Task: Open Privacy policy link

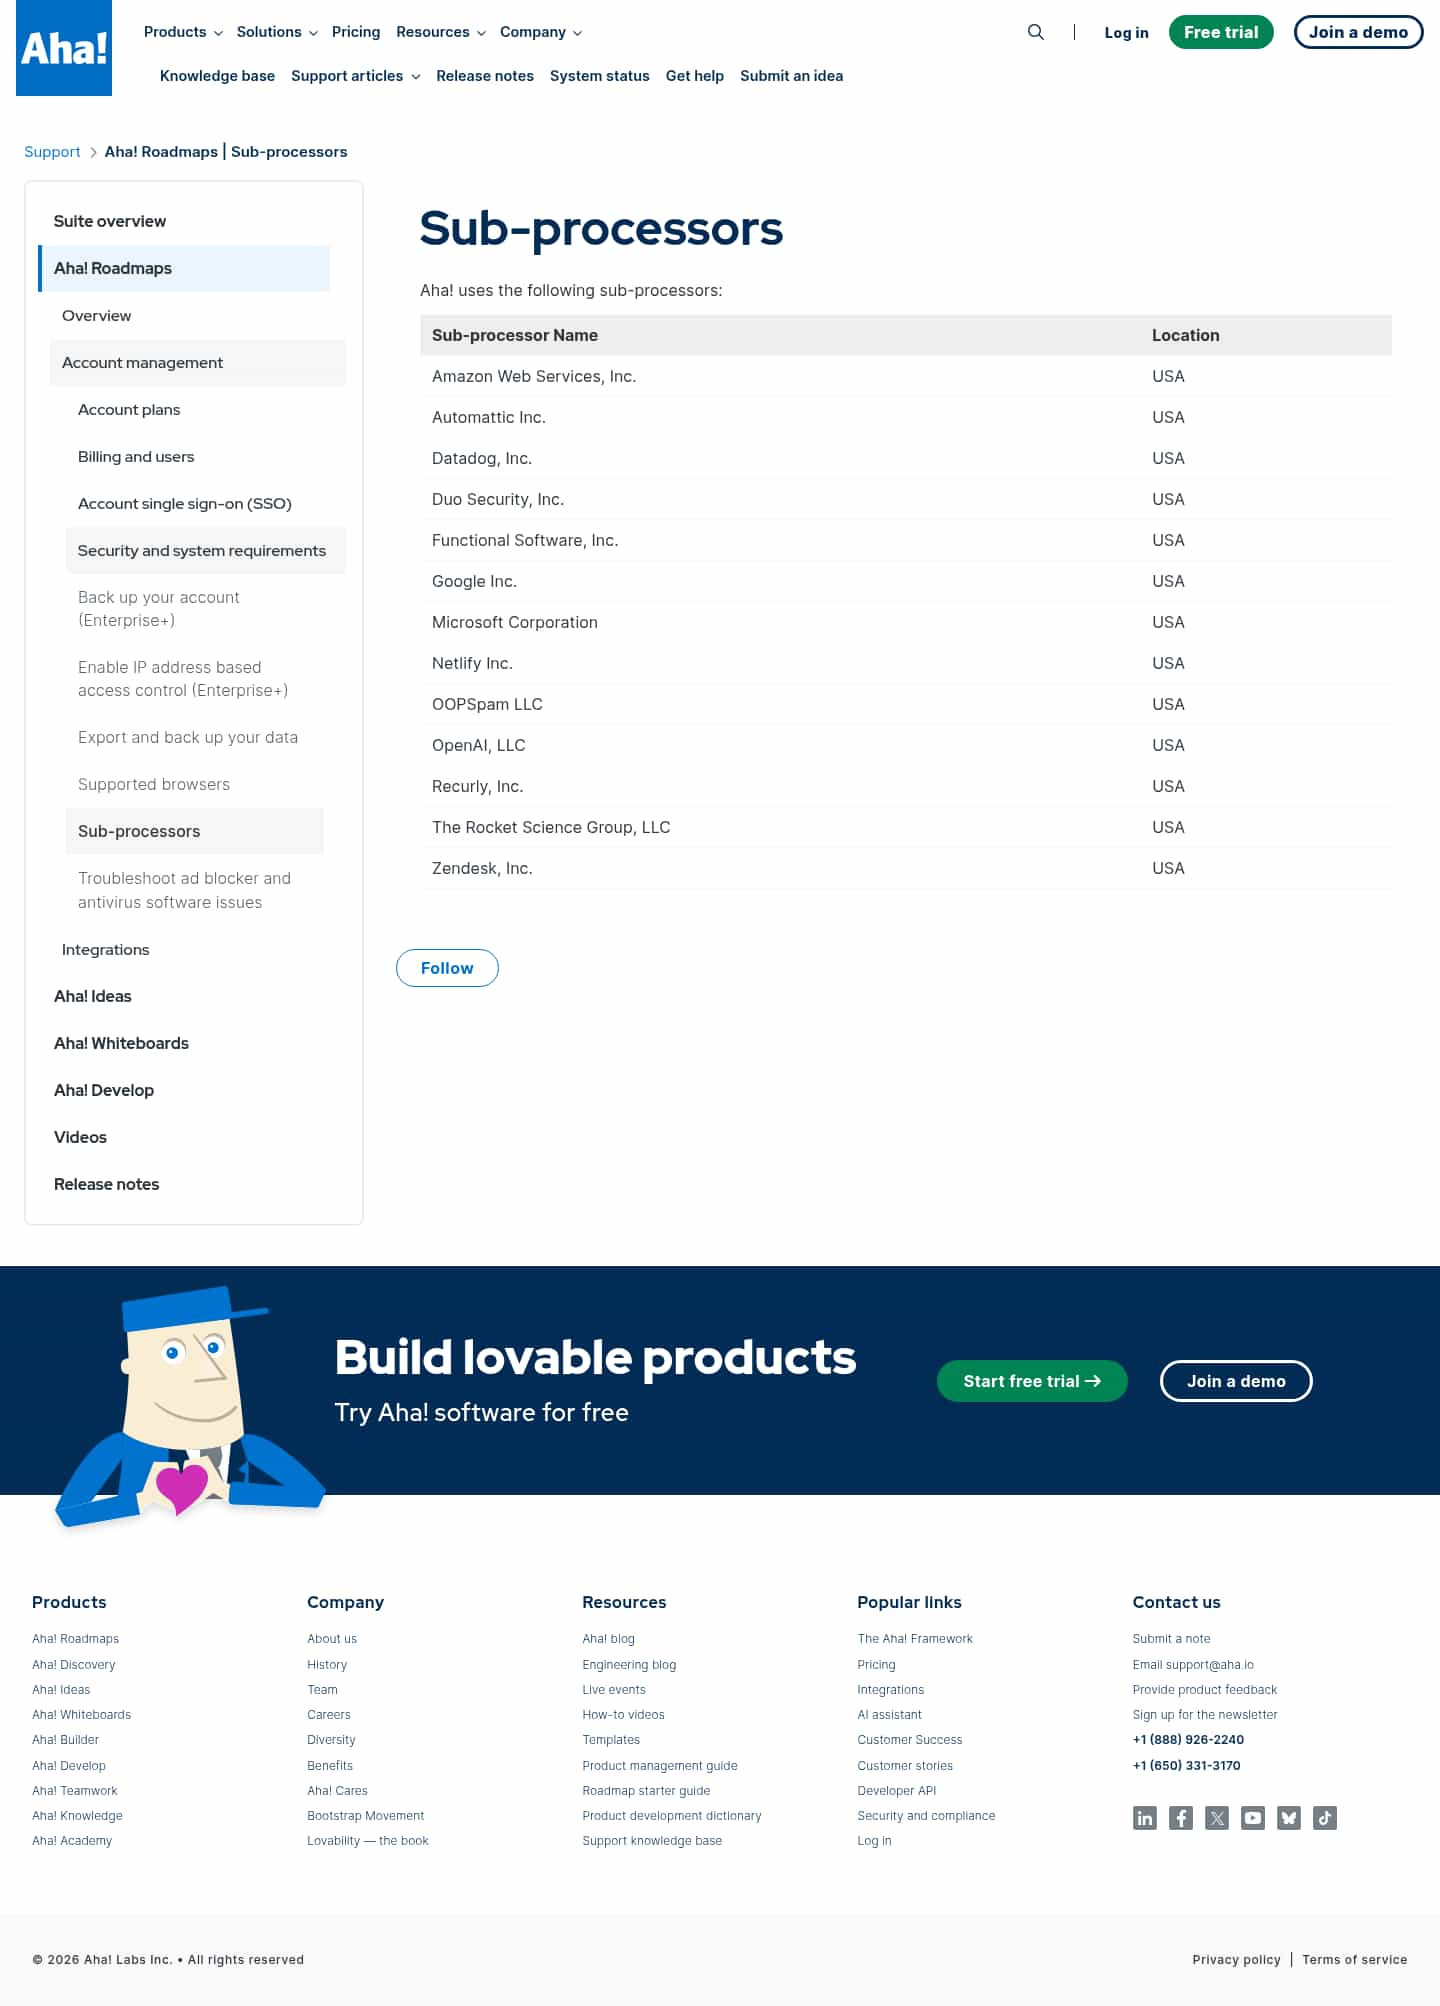Action: [x=1236, y=1960]
